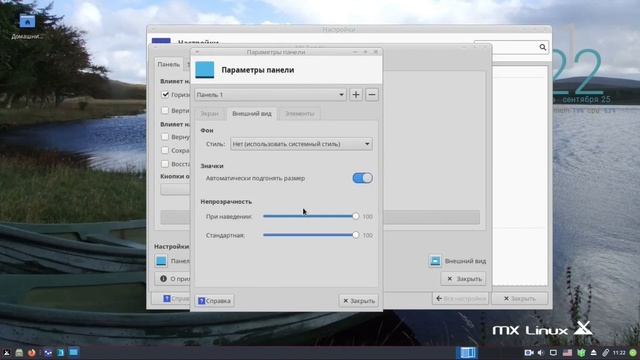Select the 'Внешний вид' tab
The width and height of the screenshot is (640, 360).
(x=251, y=113)
